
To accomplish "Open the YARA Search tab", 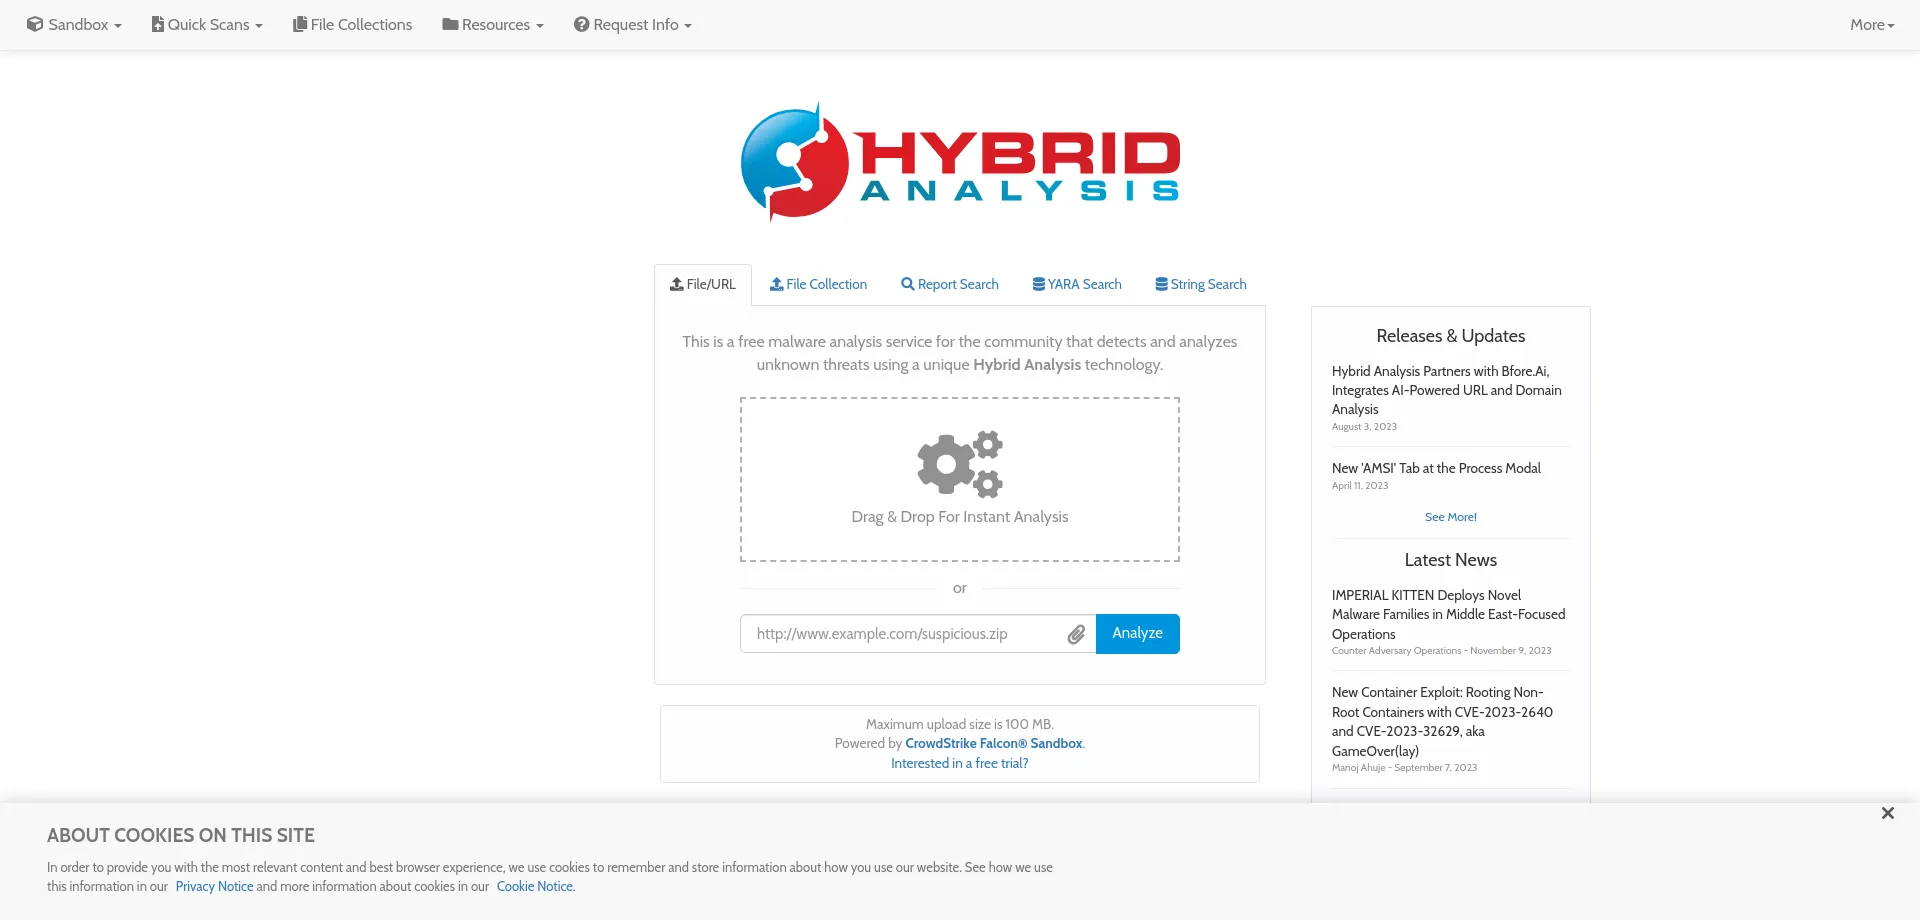I will pyautogui.click(x=1077, y=285).
